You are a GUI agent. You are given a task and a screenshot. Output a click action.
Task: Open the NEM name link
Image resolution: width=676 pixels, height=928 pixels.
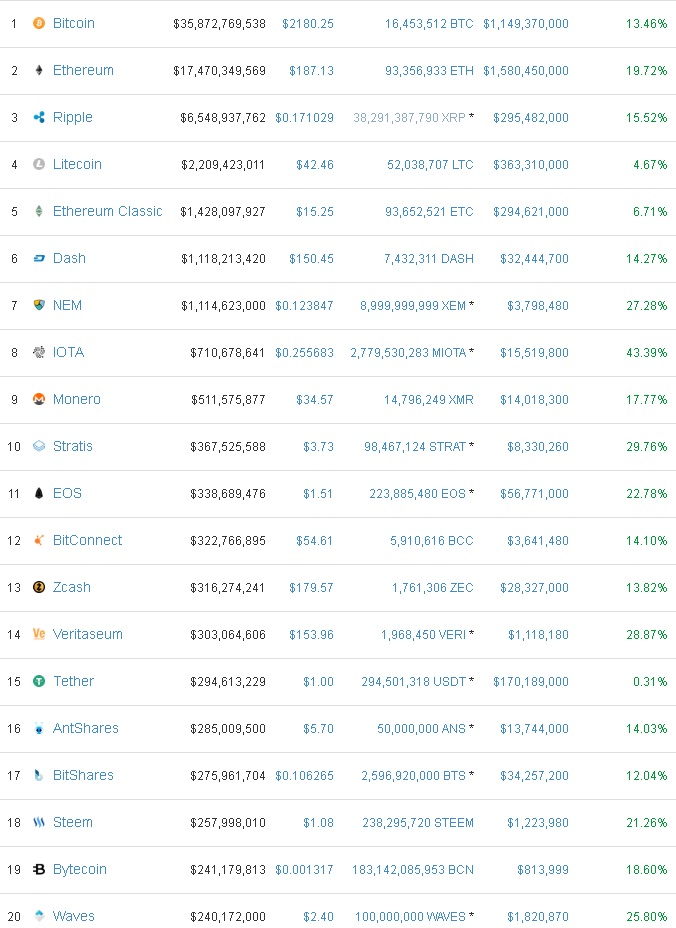pos(67,305)
